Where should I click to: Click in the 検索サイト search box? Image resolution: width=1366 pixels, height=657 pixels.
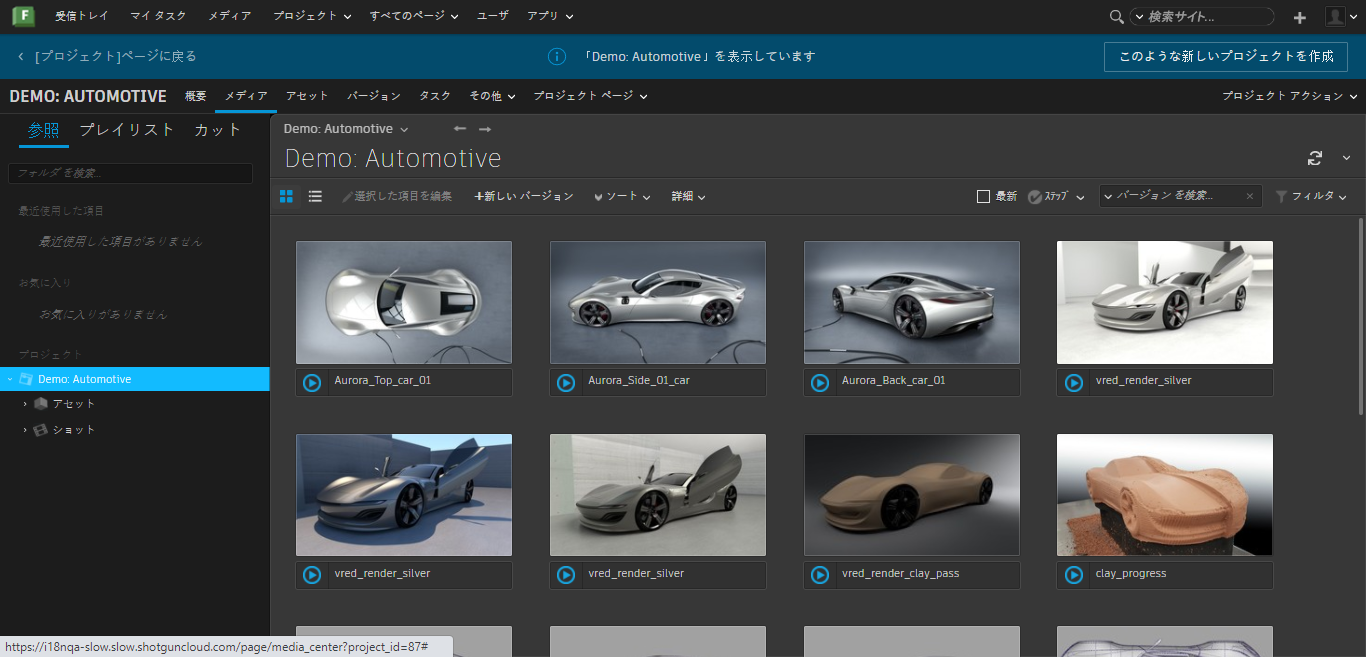coord(1202,17)
